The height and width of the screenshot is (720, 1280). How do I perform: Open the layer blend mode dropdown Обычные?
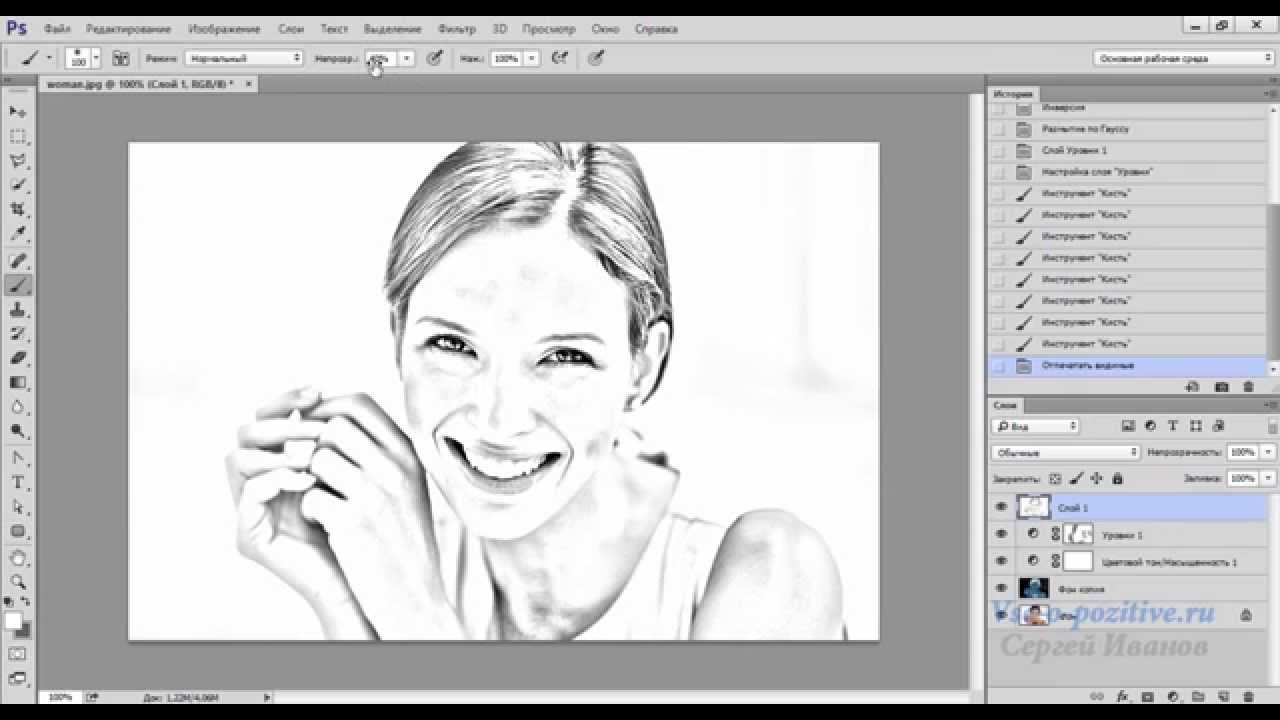click(1065, 452)
